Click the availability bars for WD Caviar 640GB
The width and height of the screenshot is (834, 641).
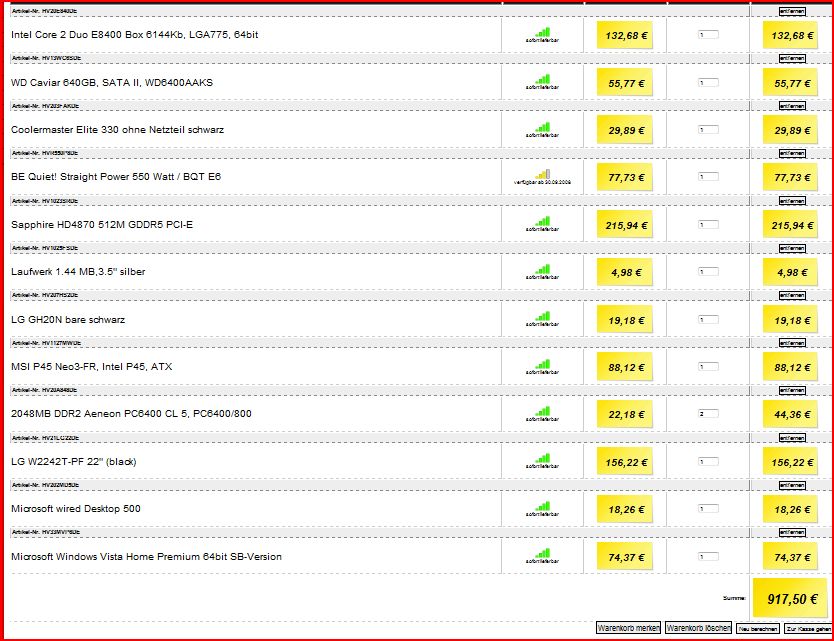543,80
